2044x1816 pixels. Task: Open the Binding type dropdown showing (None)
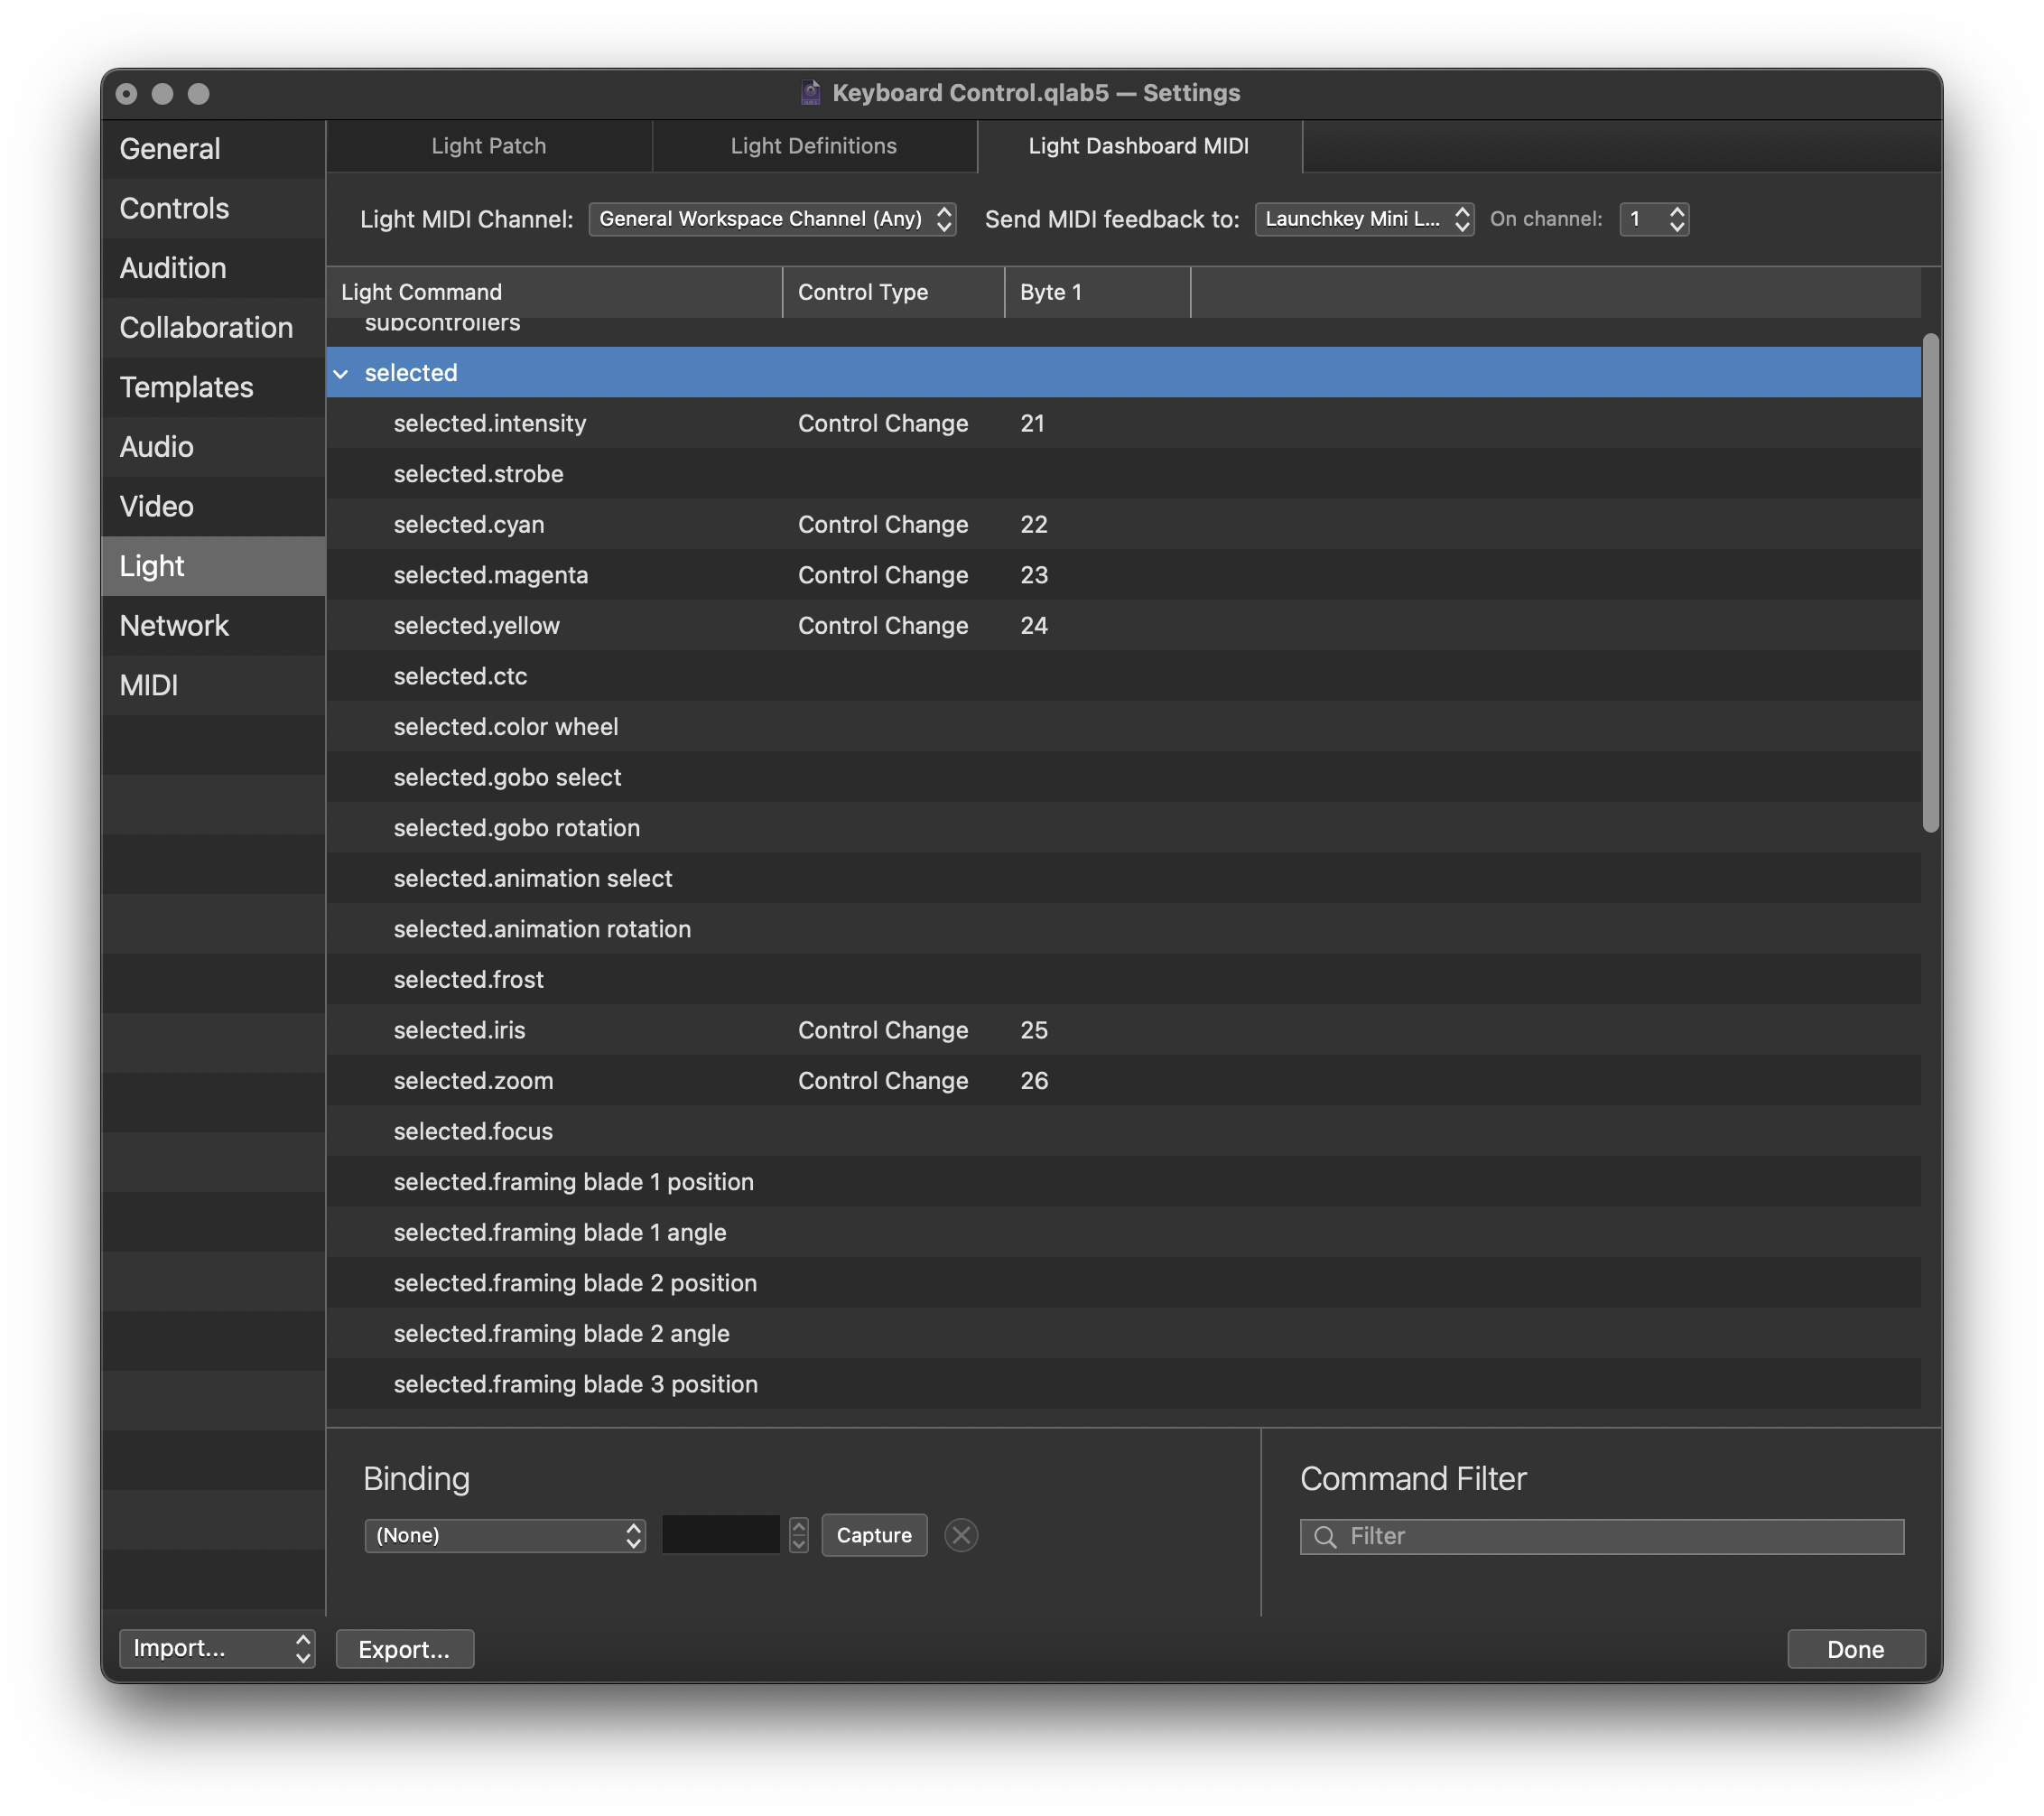click(505, 1535)
